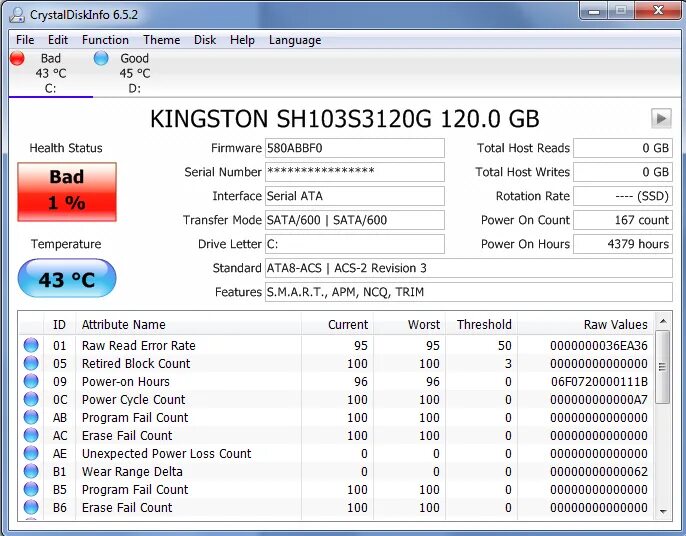The height and width of the screenshot is (536, 686).
Task: Click the red Bad 1 % health status button
Action: 67,192
